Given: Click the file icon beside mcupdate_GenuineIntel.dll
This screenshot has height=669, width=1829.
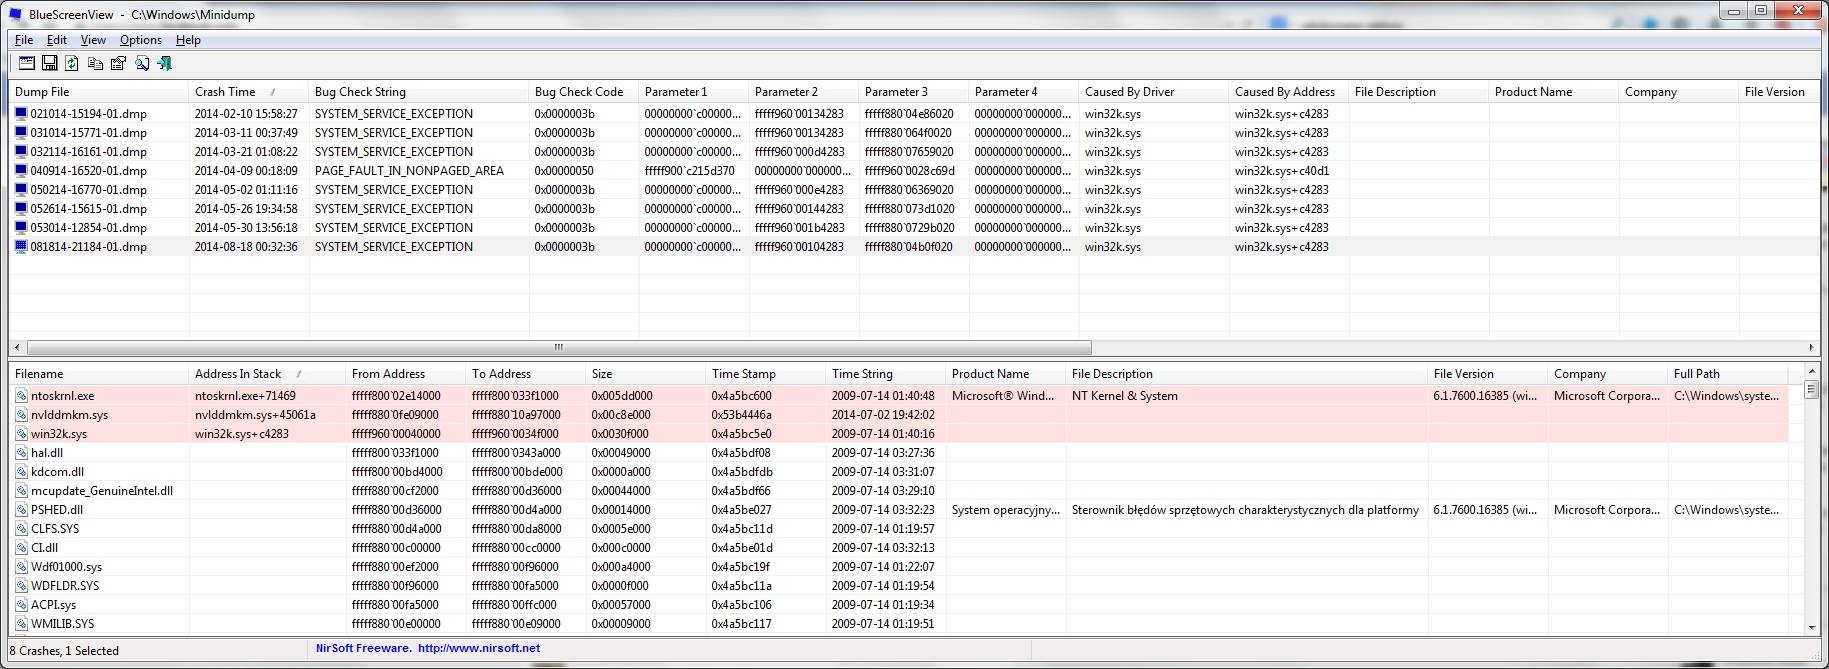Looking at the screenshot, I should [x=21, y=491].
